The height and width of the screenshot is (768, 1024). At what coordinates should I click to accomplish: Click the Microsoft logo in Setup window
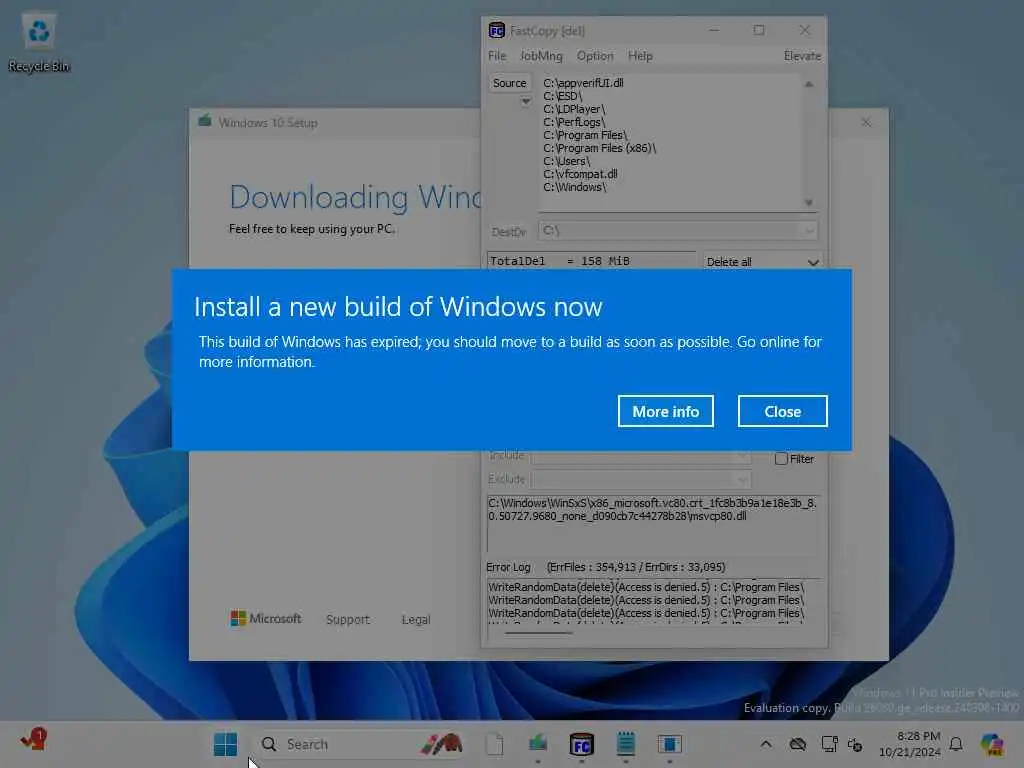pyautogui.click(x=266, y=618)
